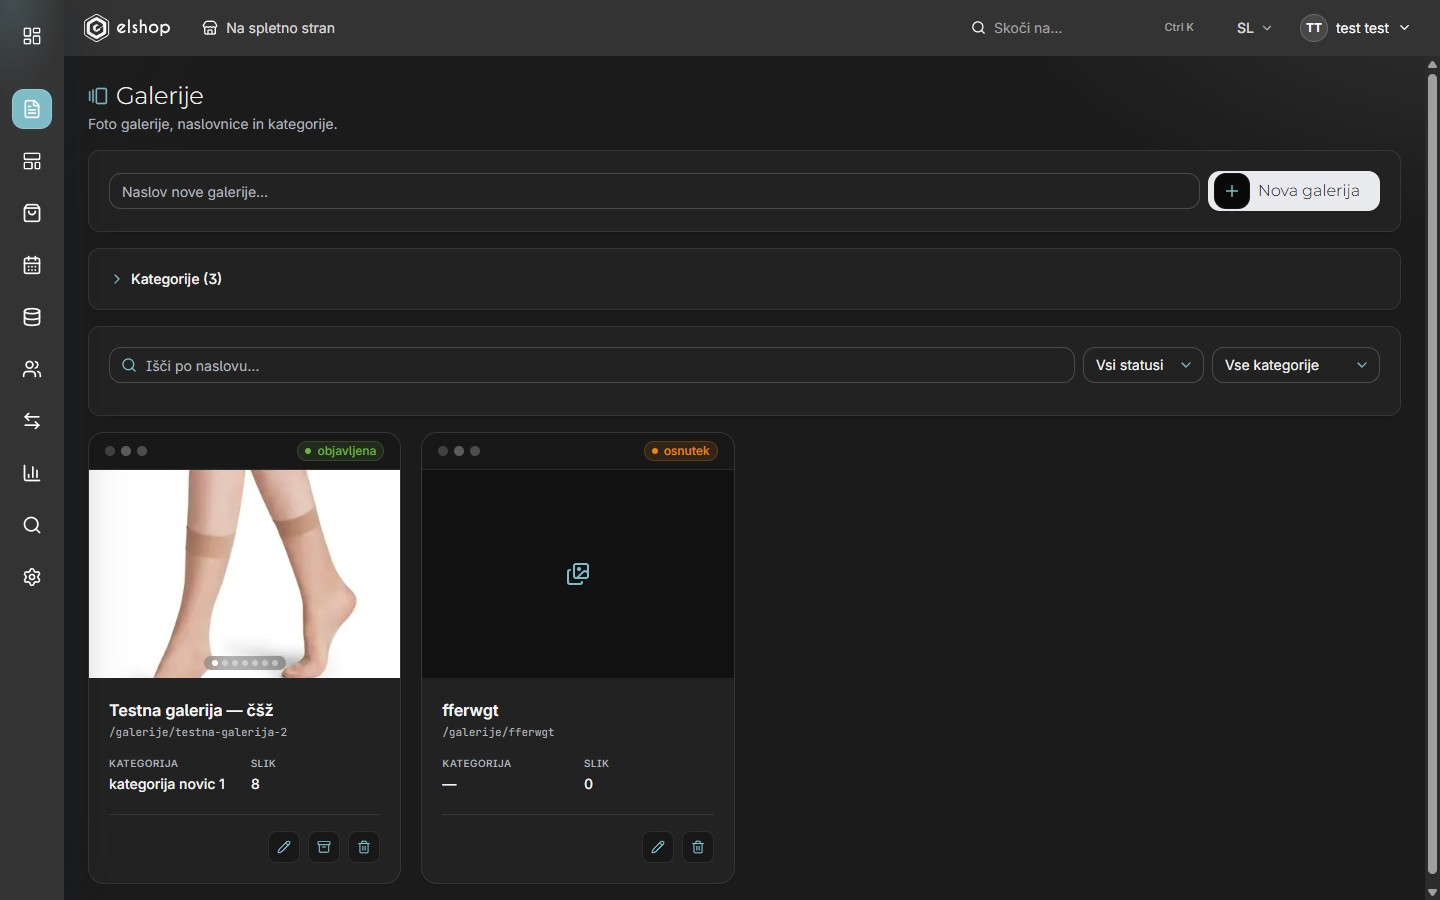Image resolution: width=1440 pixels, height=900 pixels.
Task: Open the fferwgt gallery title
Action: click(x=470, y=710)
